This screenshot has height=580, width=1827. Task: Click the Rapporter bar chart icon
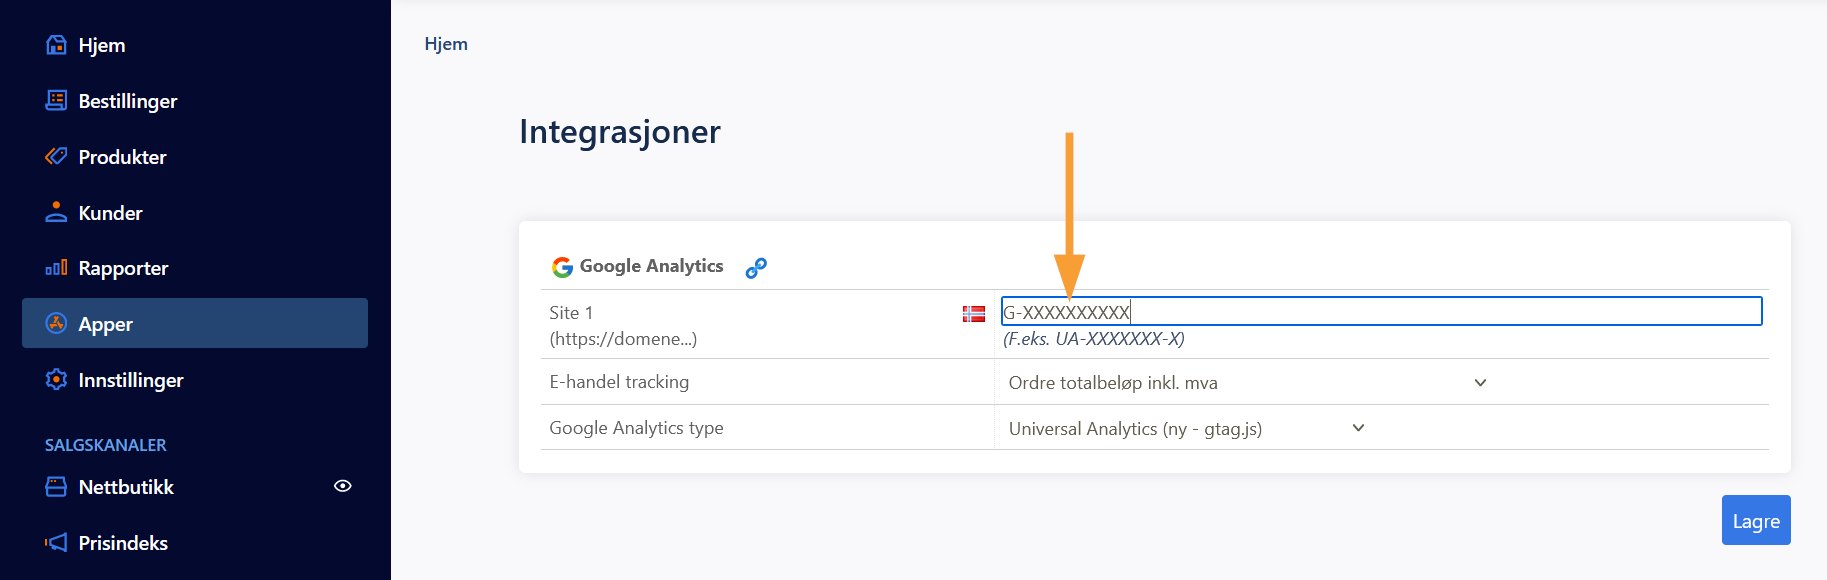pyautogui.click(x=56, y=268)
